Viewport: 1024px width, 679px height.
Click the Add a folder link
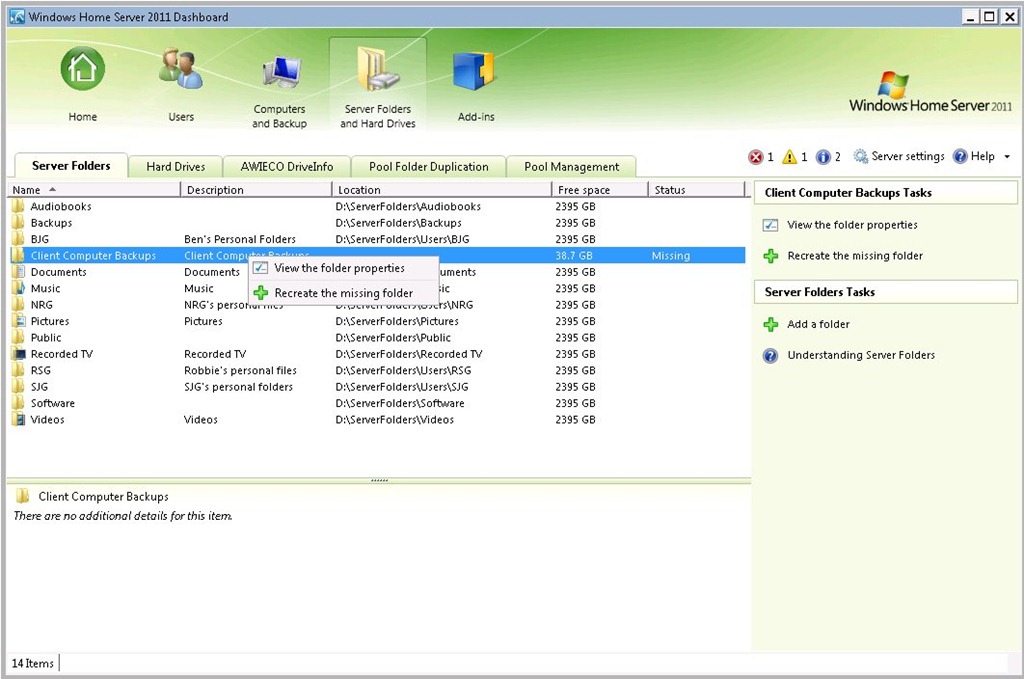point(818,324)
